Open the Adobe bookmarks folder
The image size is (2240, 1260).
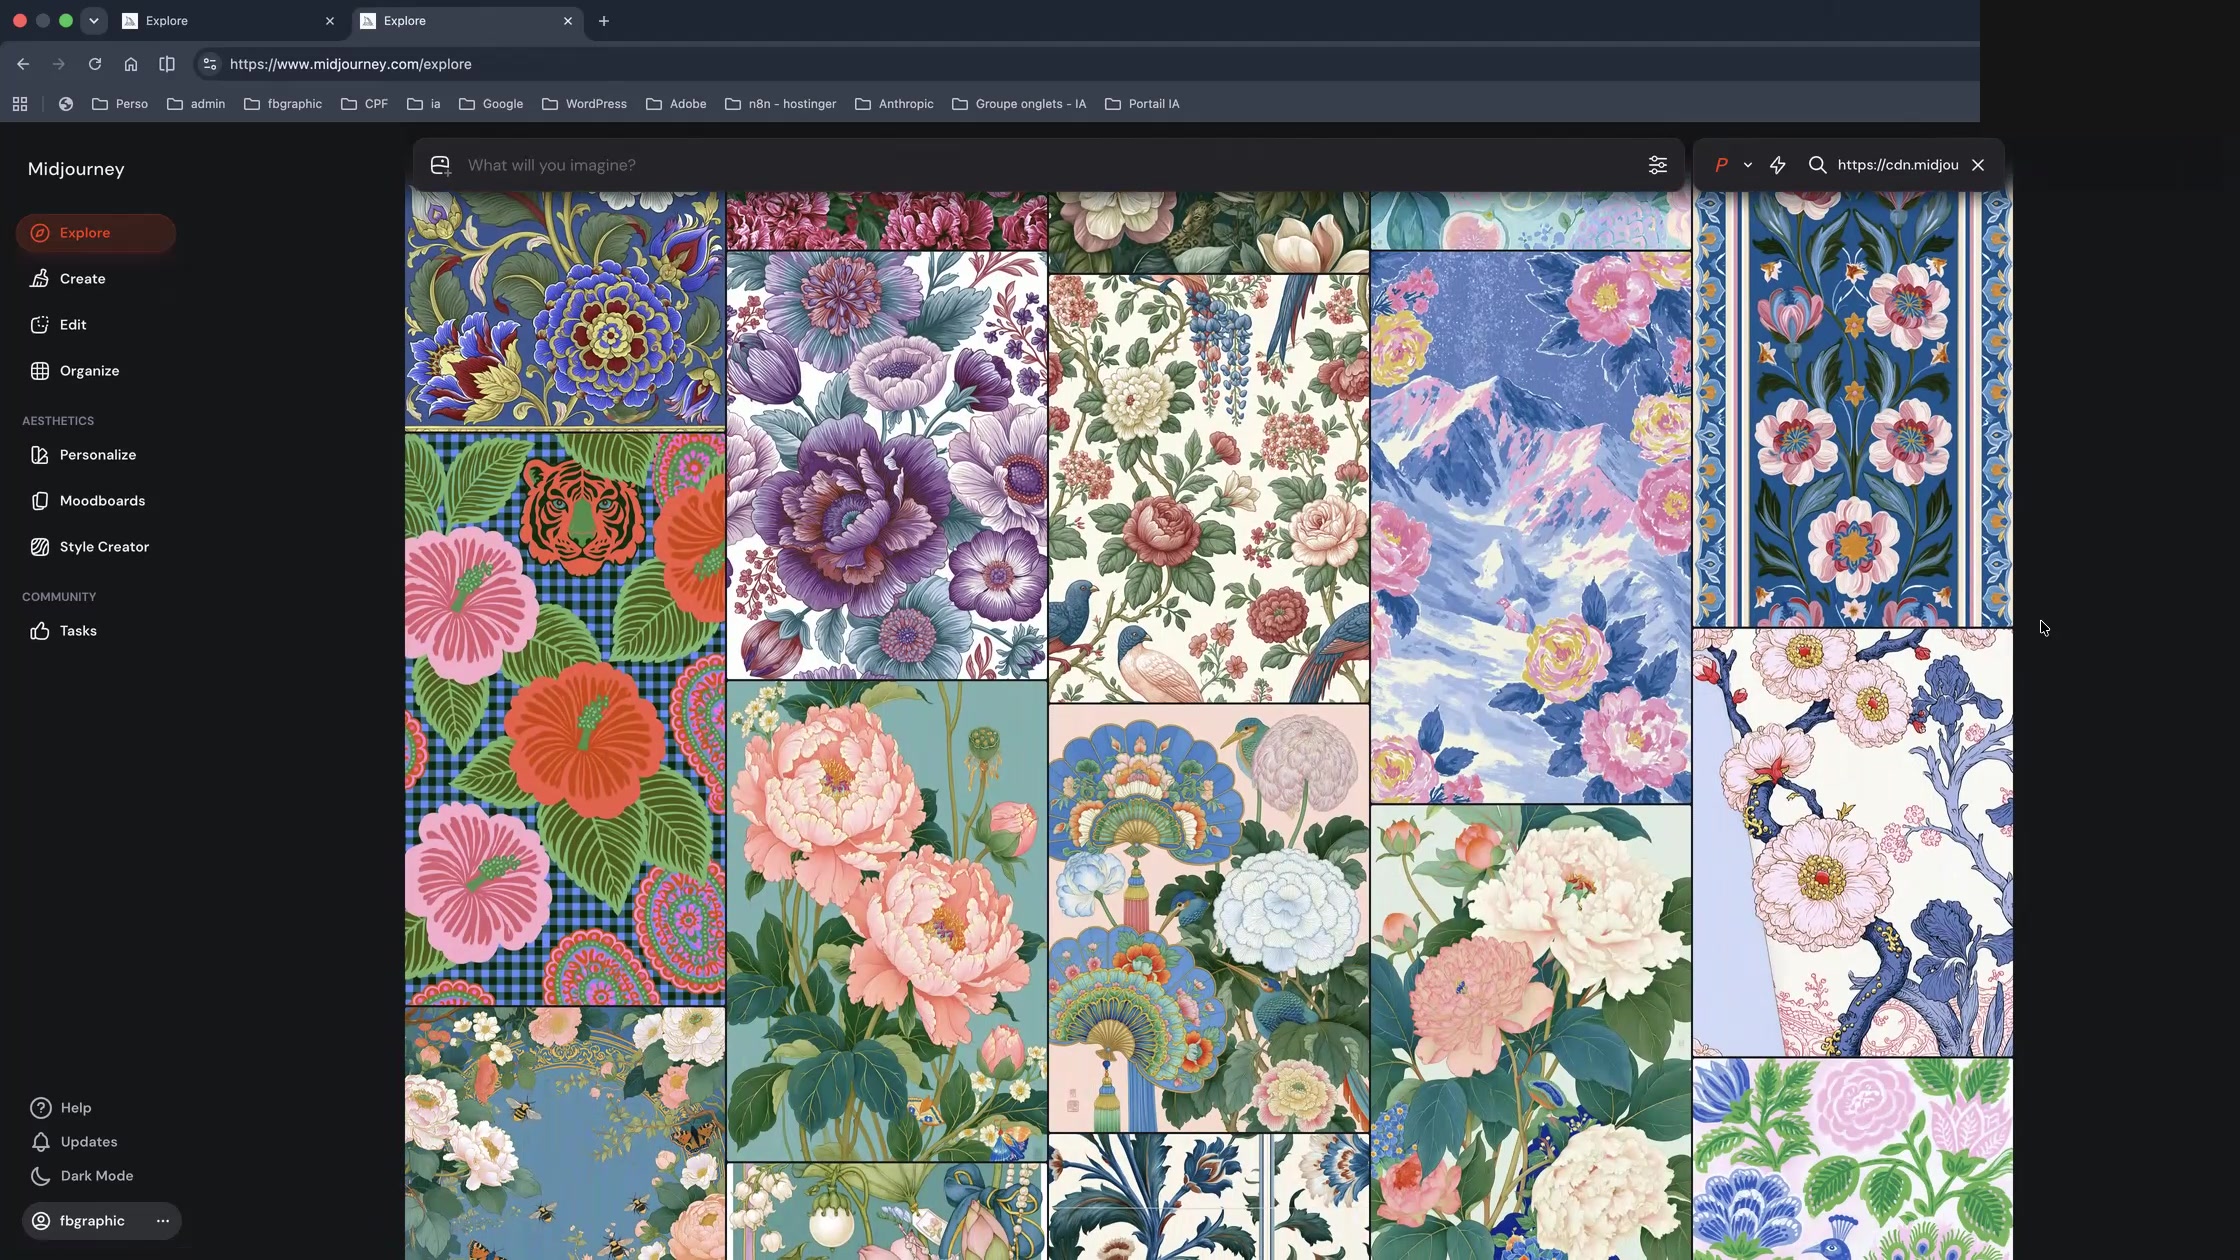pos(676,104)
